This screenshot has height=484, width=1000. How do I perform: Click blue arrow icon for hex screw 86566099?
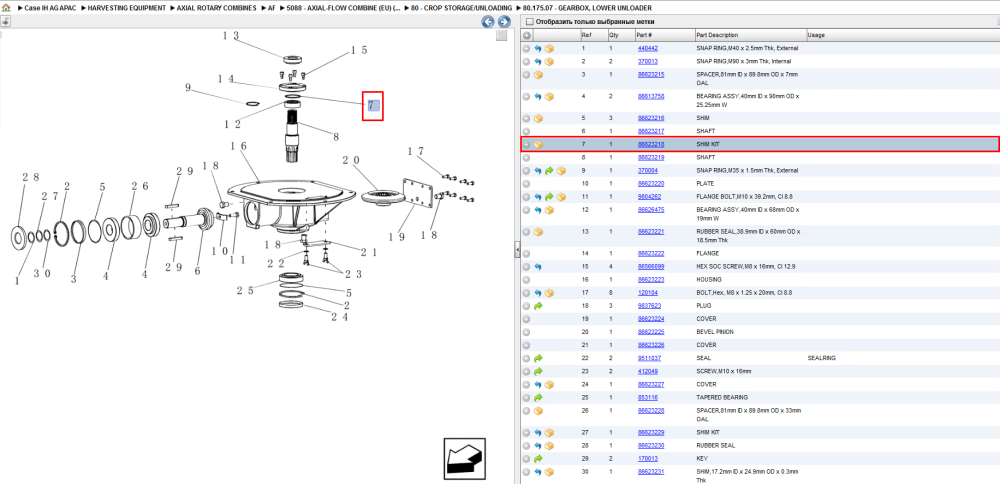(538, 267)
